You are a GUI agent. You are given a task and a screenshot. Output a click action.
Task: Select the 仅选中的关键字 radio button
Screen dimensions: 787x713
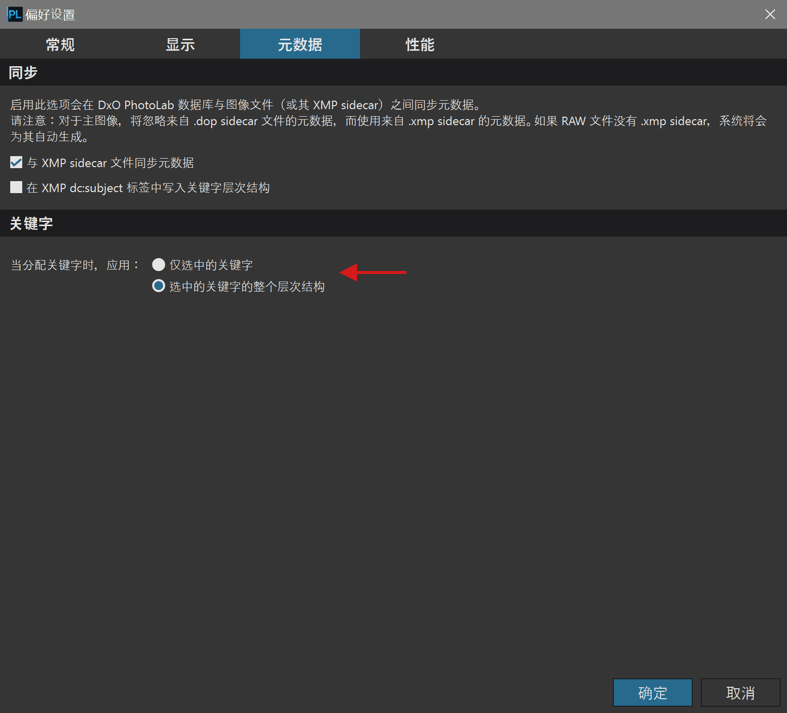point(159,264)
